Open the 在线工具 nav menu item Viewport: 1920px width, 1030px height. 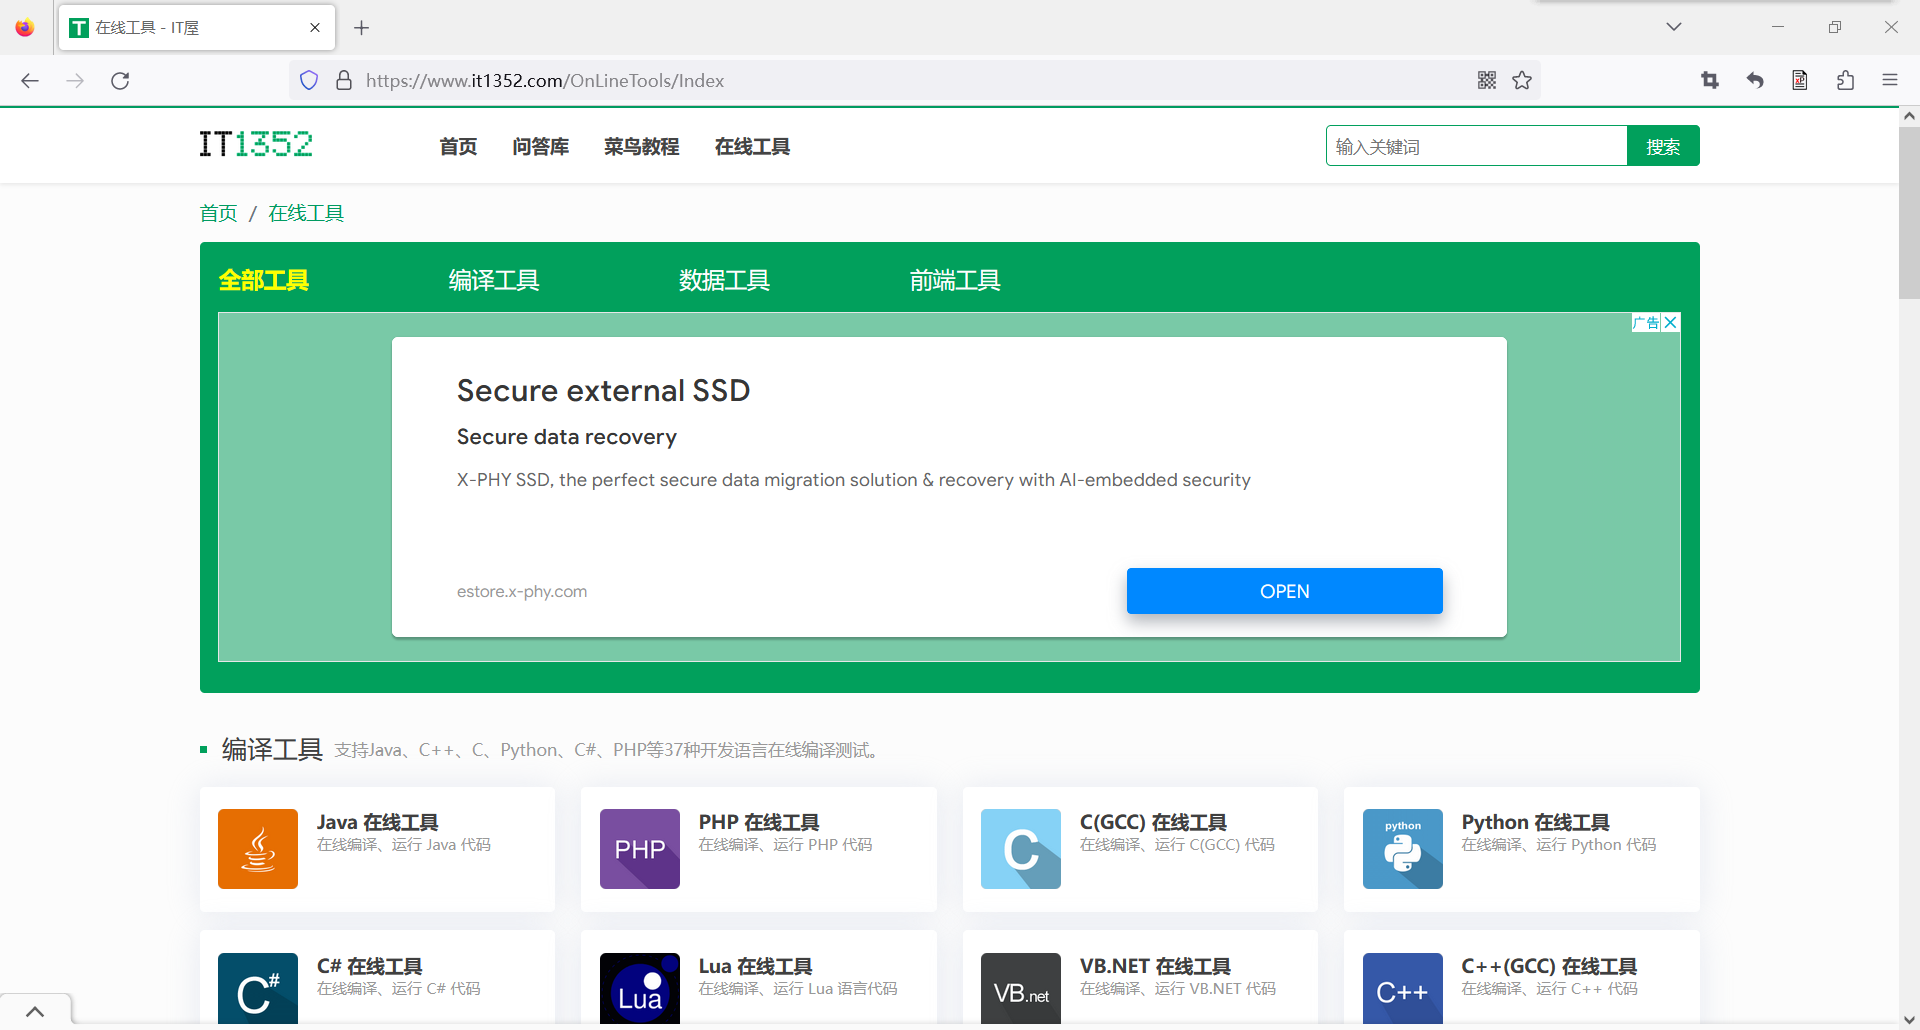(x=753, y=147)
